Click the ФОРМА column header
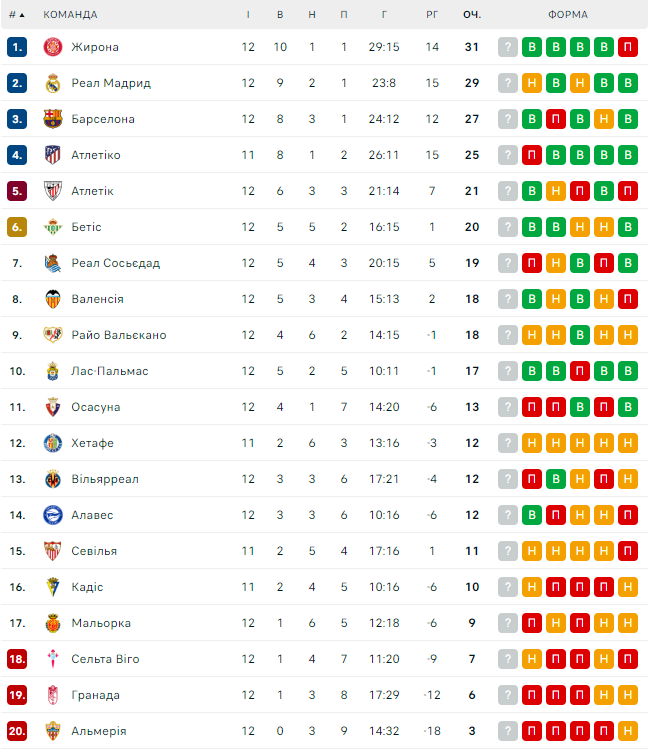The image size is (656, 752). tap(568, 15)
